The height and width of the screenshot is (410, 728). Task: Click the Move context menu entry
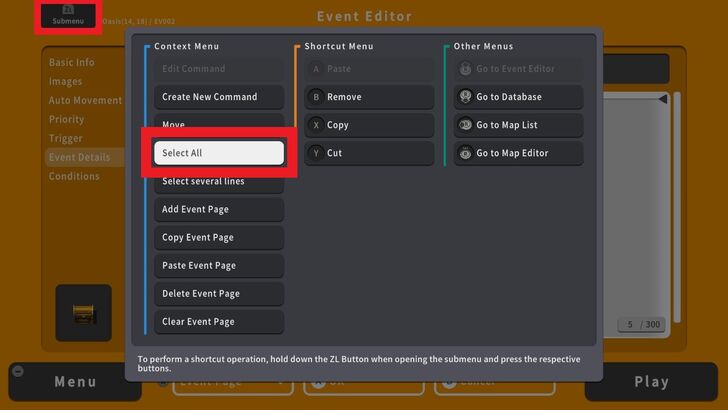point(219,122)
